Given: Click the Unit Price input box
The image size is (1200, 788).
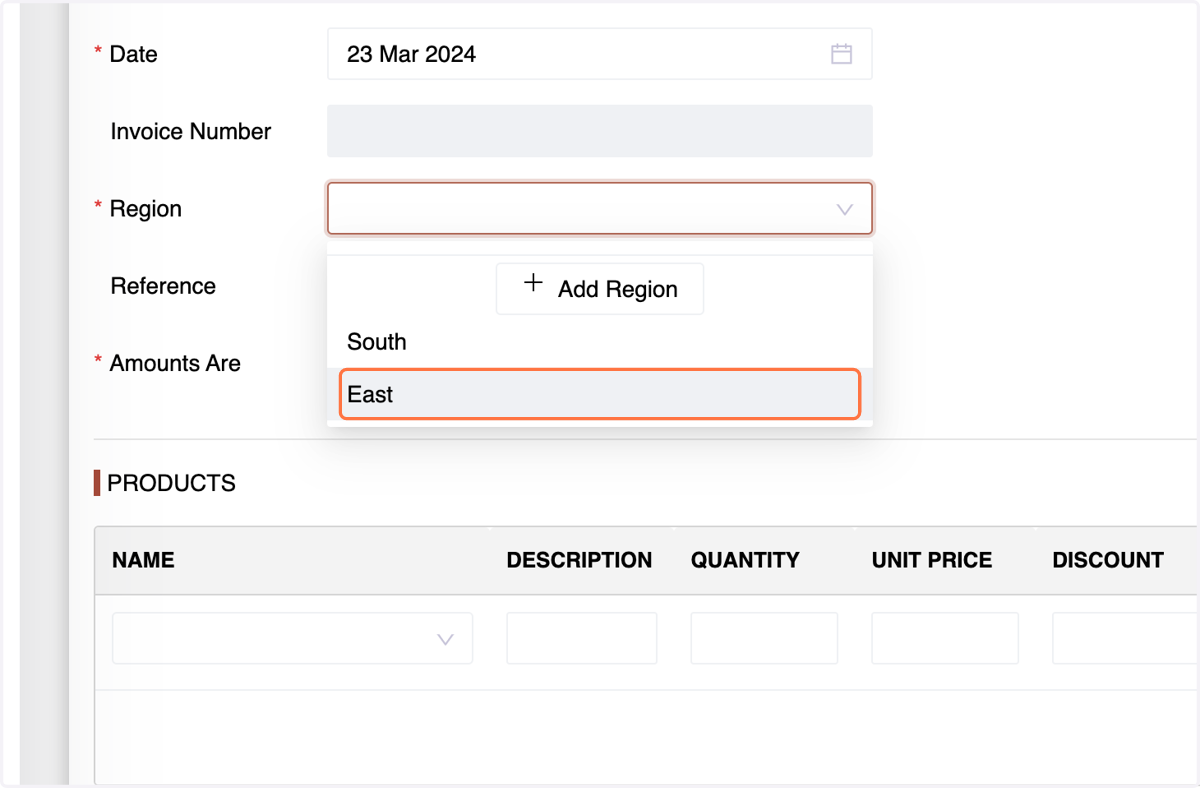Looking at the screenshot, I should [x=945, y=639].
